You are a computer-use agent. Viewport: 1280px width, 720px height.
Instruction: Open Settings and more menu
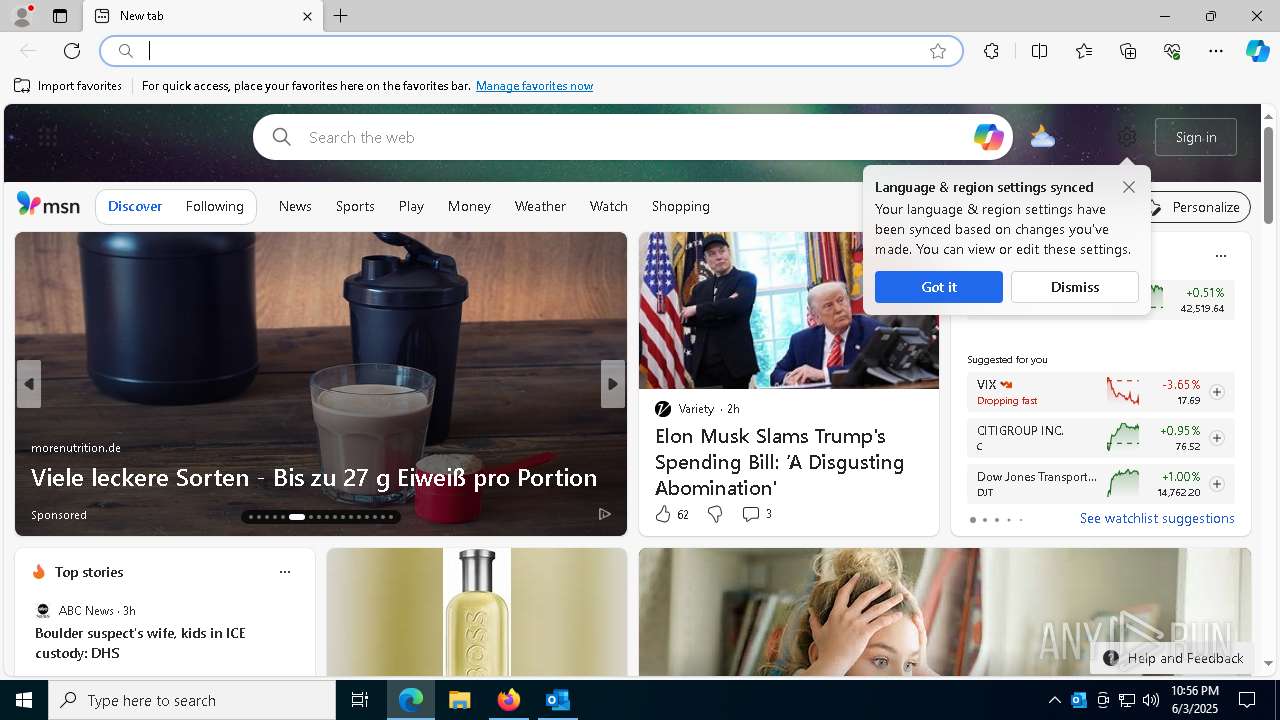1216,51
